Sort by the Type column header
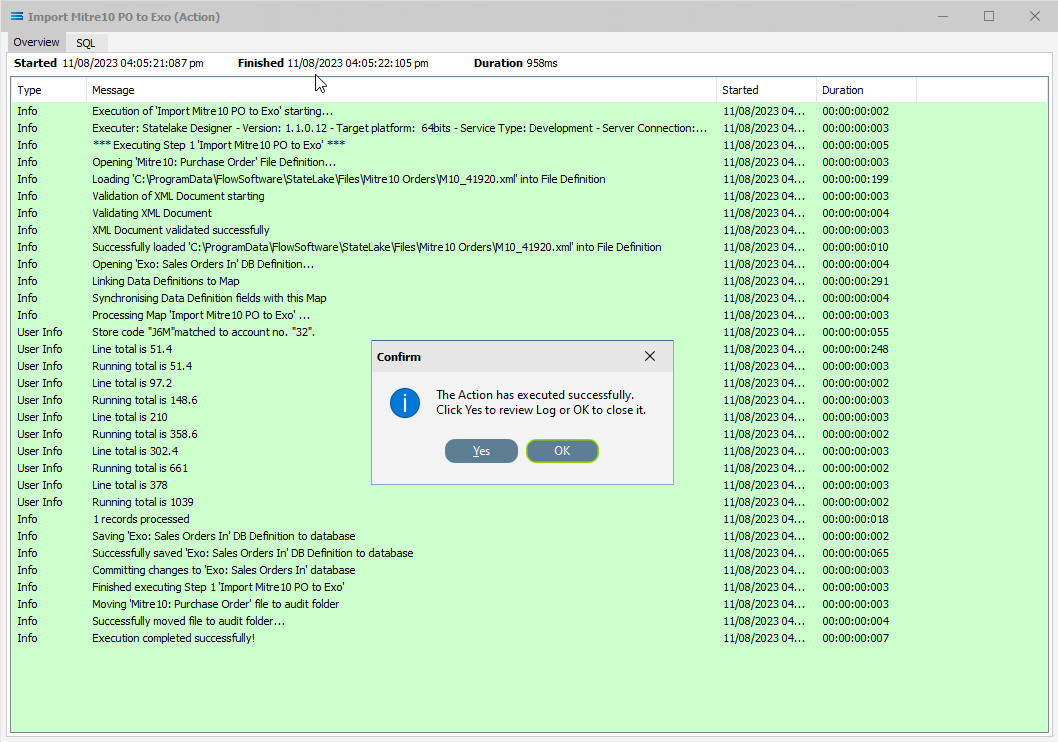The image size is (1058, 742). (48, 90)
